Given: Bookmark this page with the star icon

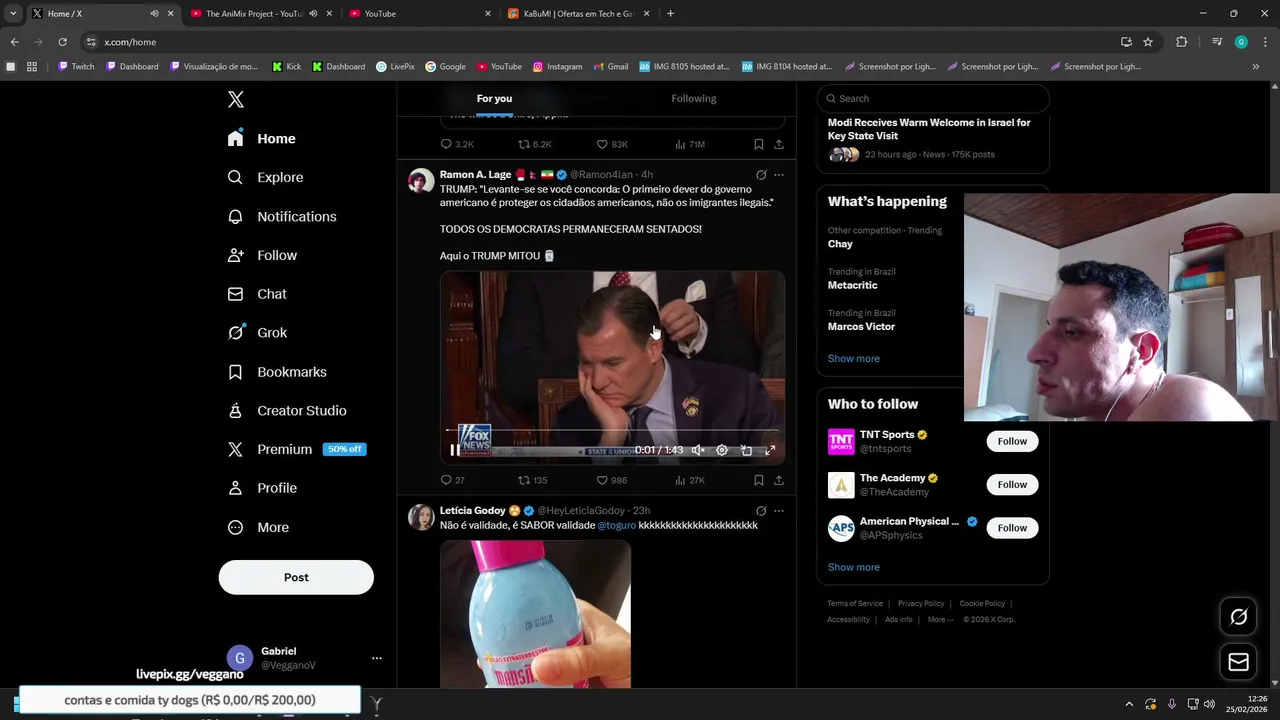Looking at the screenshot, I should [x=1148, y=42].
